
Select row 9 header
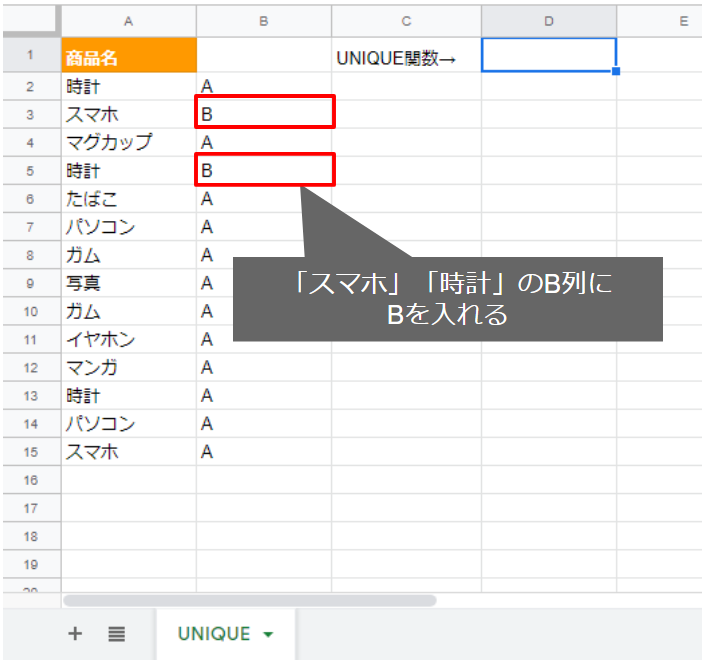point(31,283)
